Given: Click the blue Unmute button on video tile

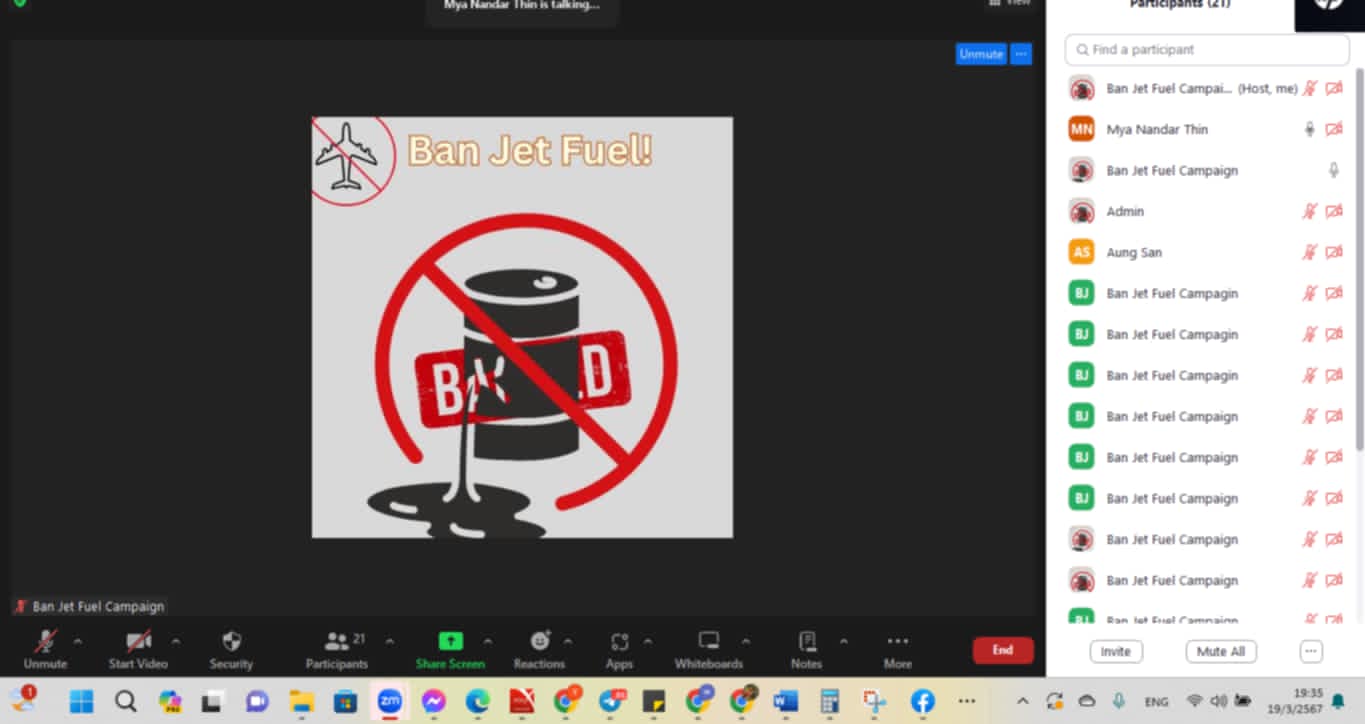Looking at the screenshot, I should click(x=981, y=54).
